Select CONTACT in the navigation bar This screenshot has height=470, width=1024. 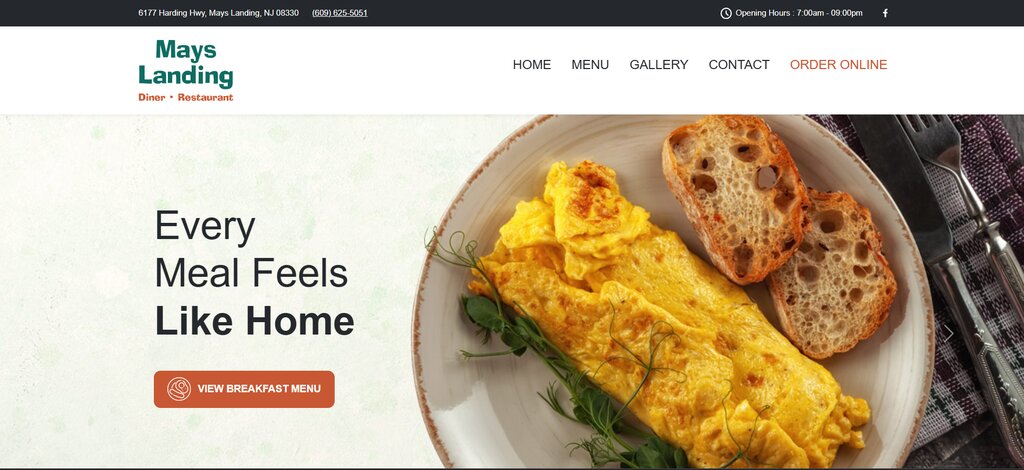point(739,65)
